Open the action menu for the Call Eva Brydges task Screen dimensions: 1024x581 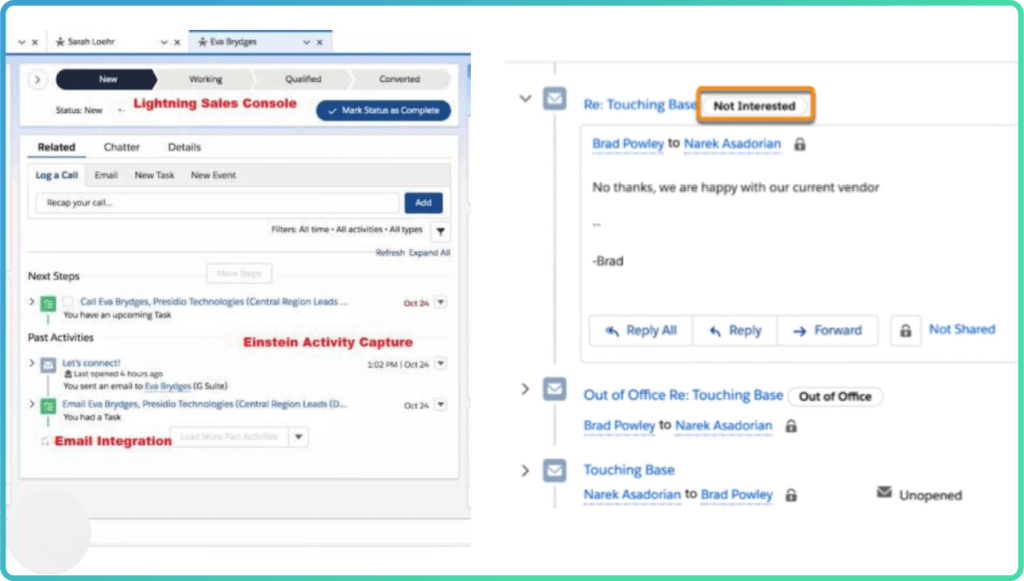point(441,302)
